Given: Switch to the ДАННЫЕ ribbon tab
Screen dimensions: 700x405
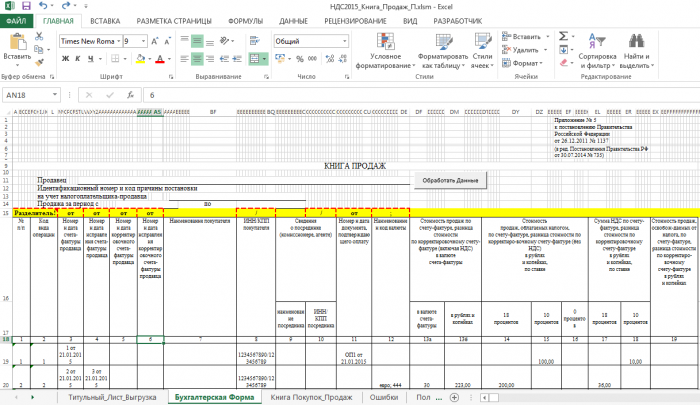Looking at the screenshot, I should pyautogui.click(x=293, y=21).
